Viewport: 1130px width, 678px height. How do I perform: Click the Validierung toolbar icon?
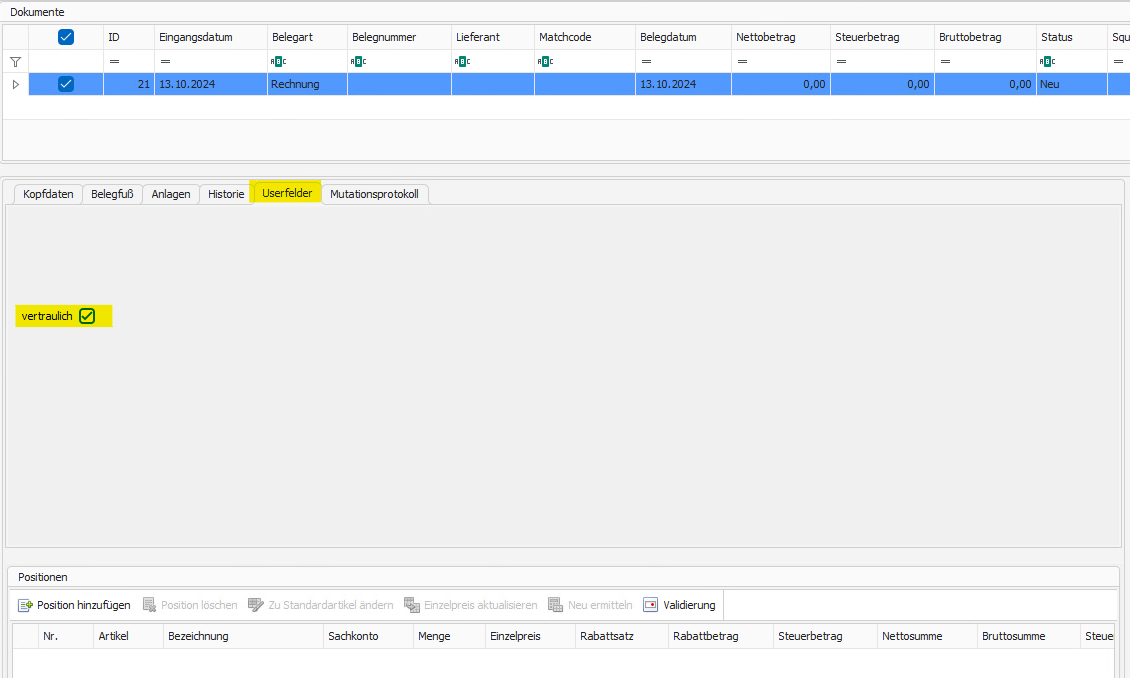point(651,605)
